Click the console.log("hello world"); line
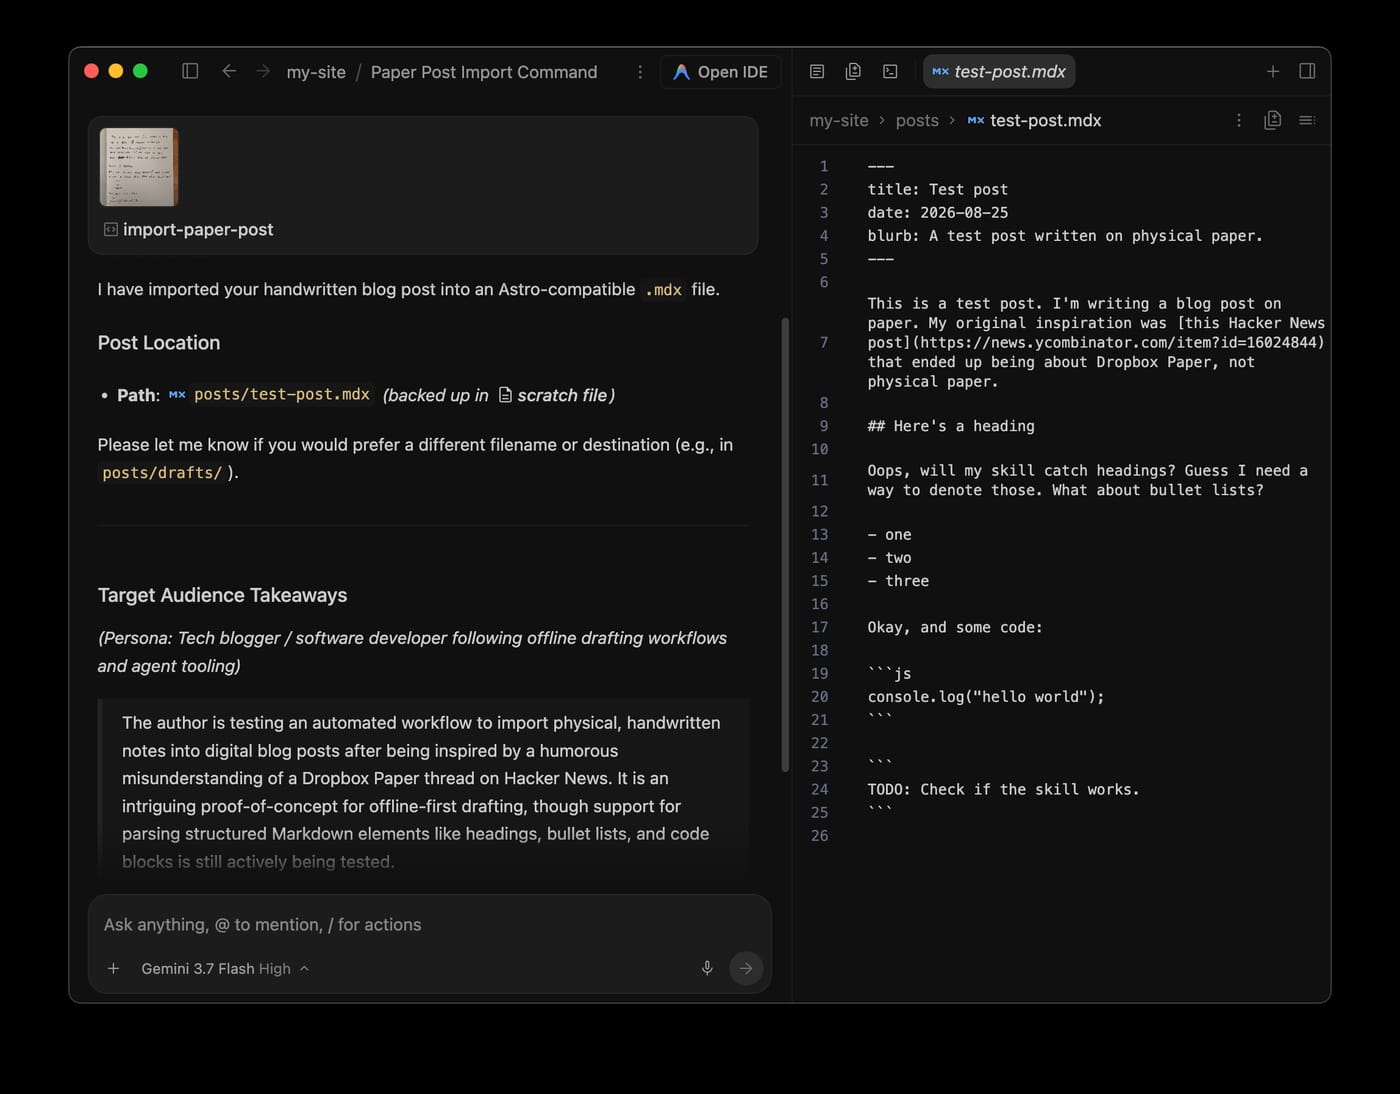Viewport: 1400px width, 1094px height. 986,696
